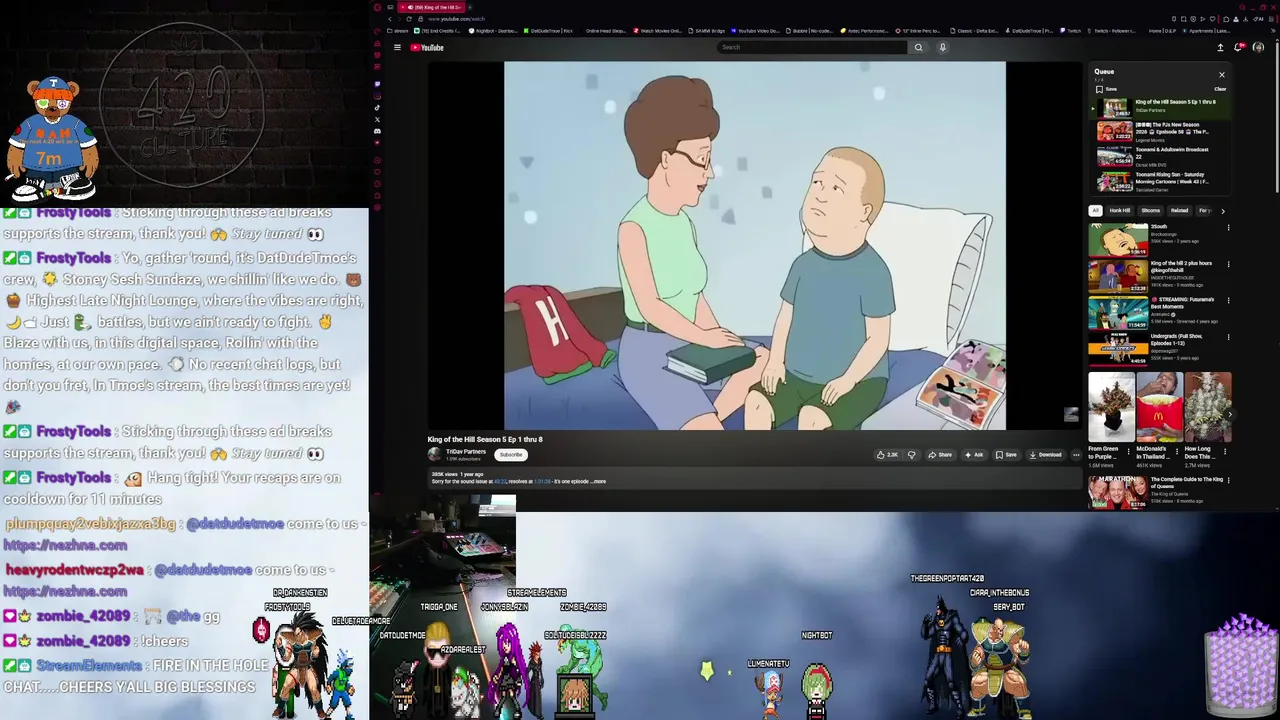Click into the YouTube search field
Viewport: 1280px width, 720px height.
click(812, 47)
